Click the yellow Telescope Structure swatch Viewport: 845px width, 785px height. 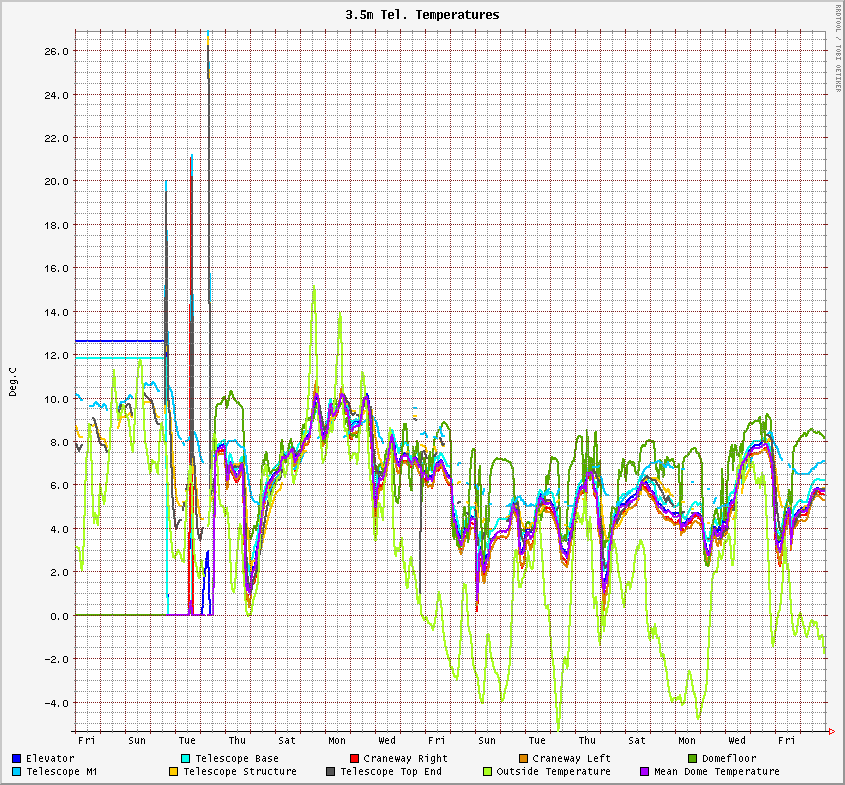click(x=173, y=771)
